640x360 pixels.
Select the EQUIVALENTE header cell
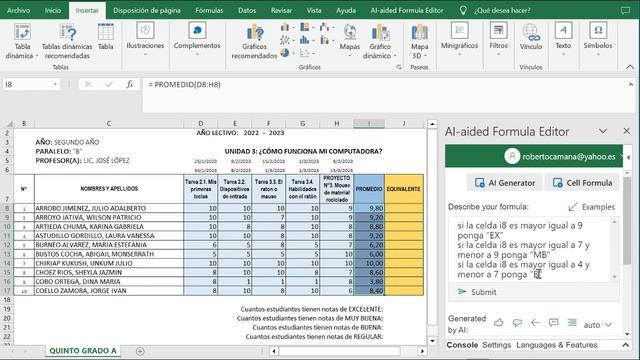(404, 189)
